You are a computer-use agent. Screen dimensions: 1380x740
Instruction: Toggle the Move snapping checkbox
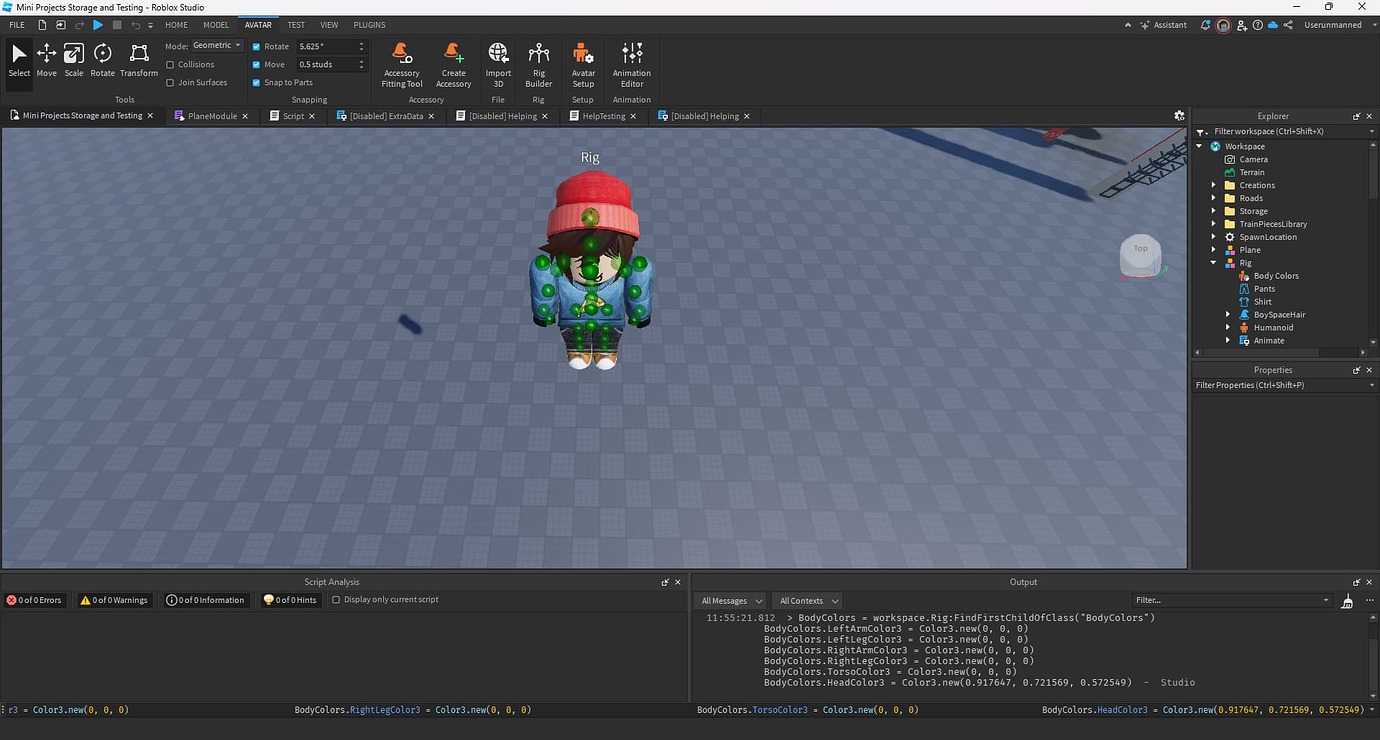coord(256,65)
